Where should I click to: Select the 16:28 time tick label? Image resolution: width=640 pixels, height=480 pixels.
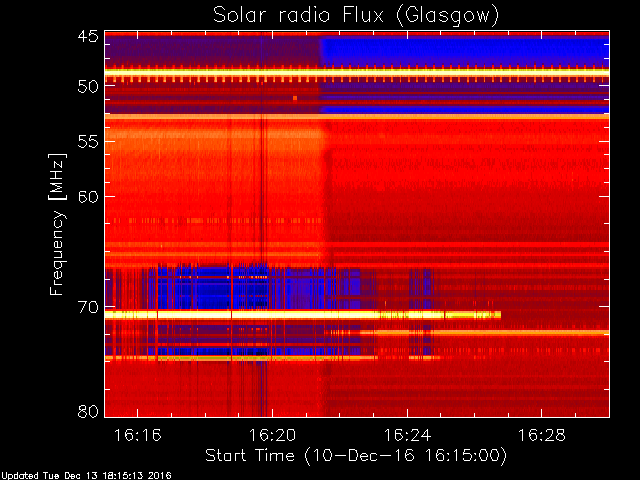pyautogui.click(x=542, y=436)
